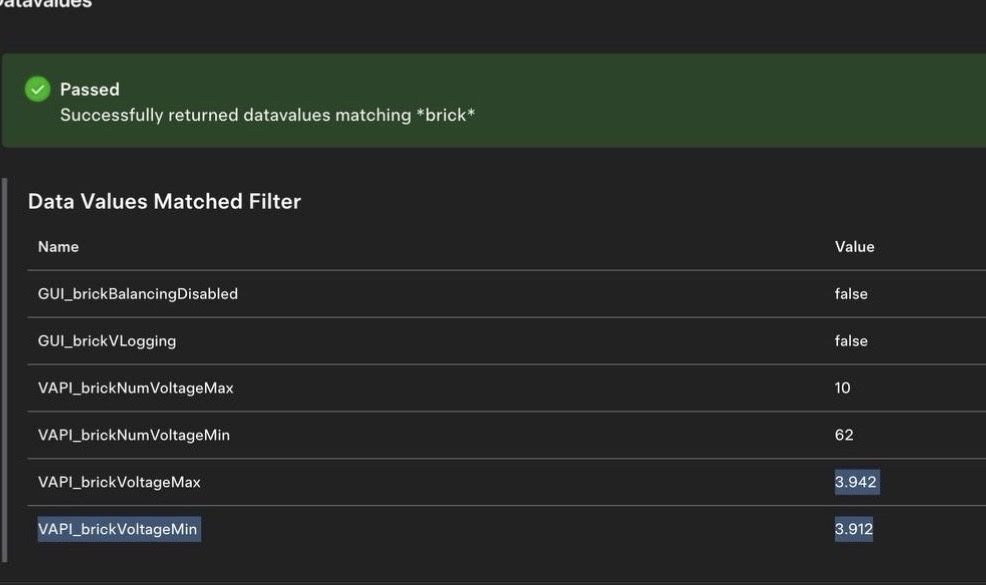Click the Passed status label
Viewport: 986px width, 585px height.
pos(89,90)
